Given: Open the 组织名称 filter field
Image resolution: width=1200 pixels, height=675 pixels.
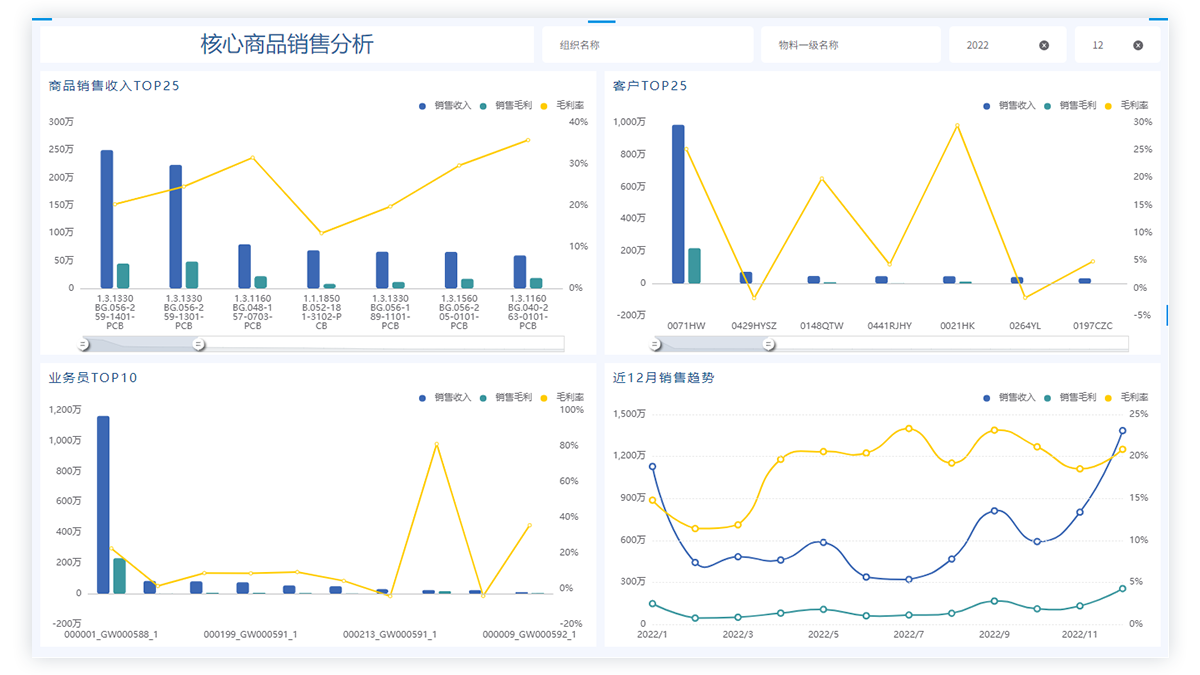Looking at the screenshot, I should click(648, 45).
